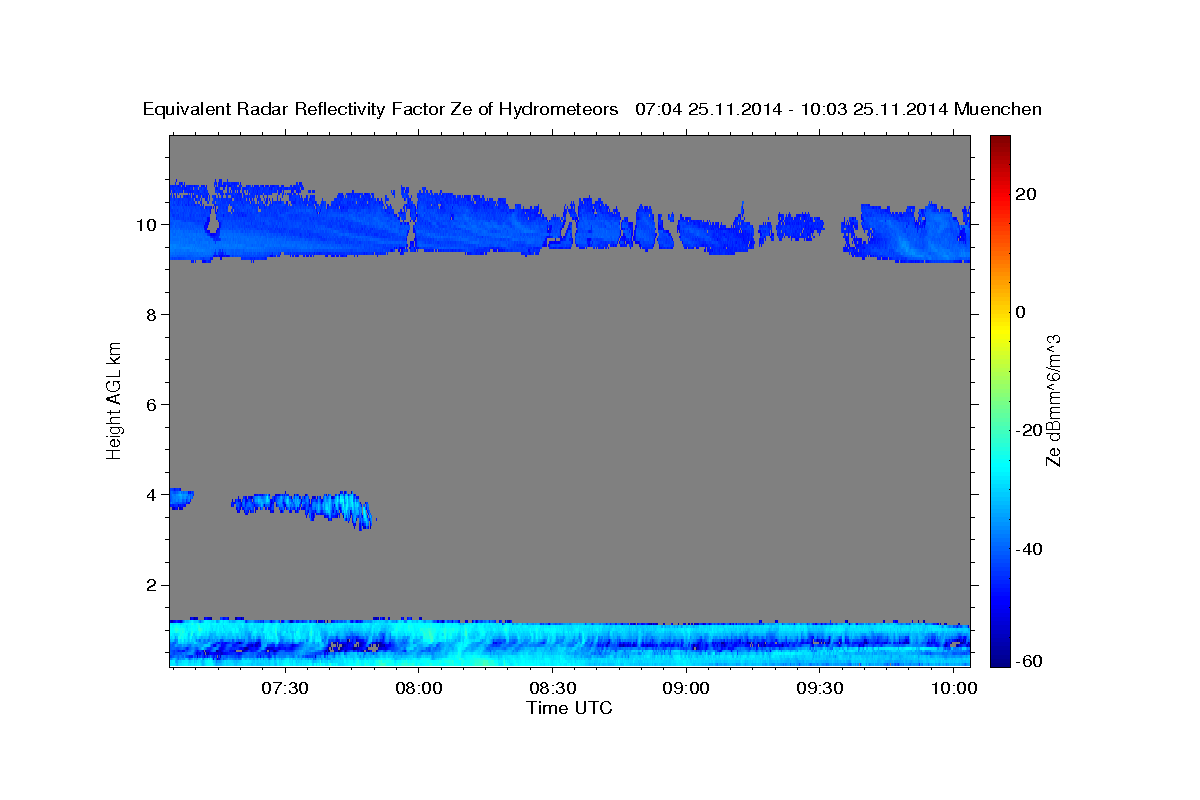Click the '08:30' time tick label
Screen dimensions: 1200x800
[552, 689]
